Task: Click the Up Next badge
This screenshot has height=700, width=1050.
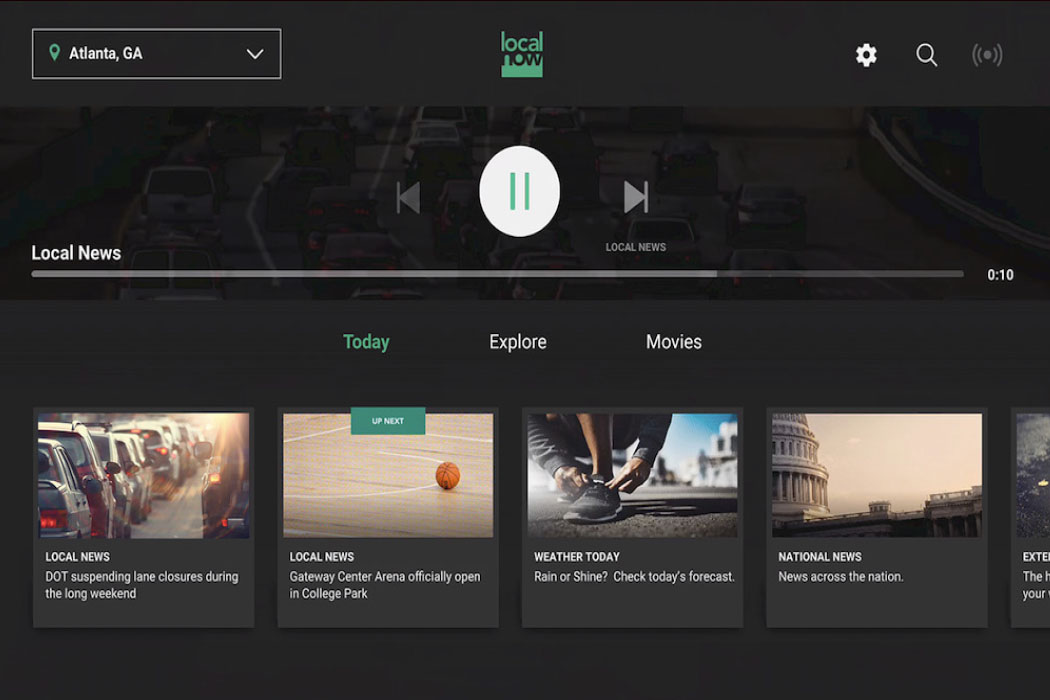Action: tap(388, 421)
